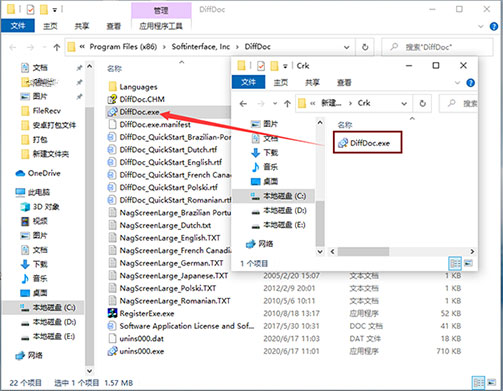Select the unins000.dat file

[x=136, y=339]
